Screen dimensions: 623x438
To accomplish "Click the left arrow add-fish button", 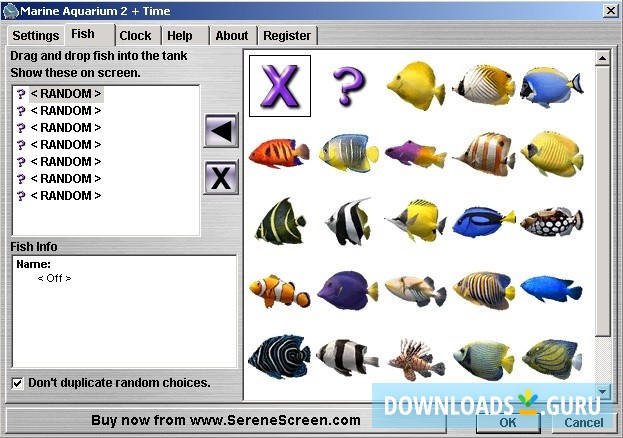I will pyautogui.click(x=221, y=131).
